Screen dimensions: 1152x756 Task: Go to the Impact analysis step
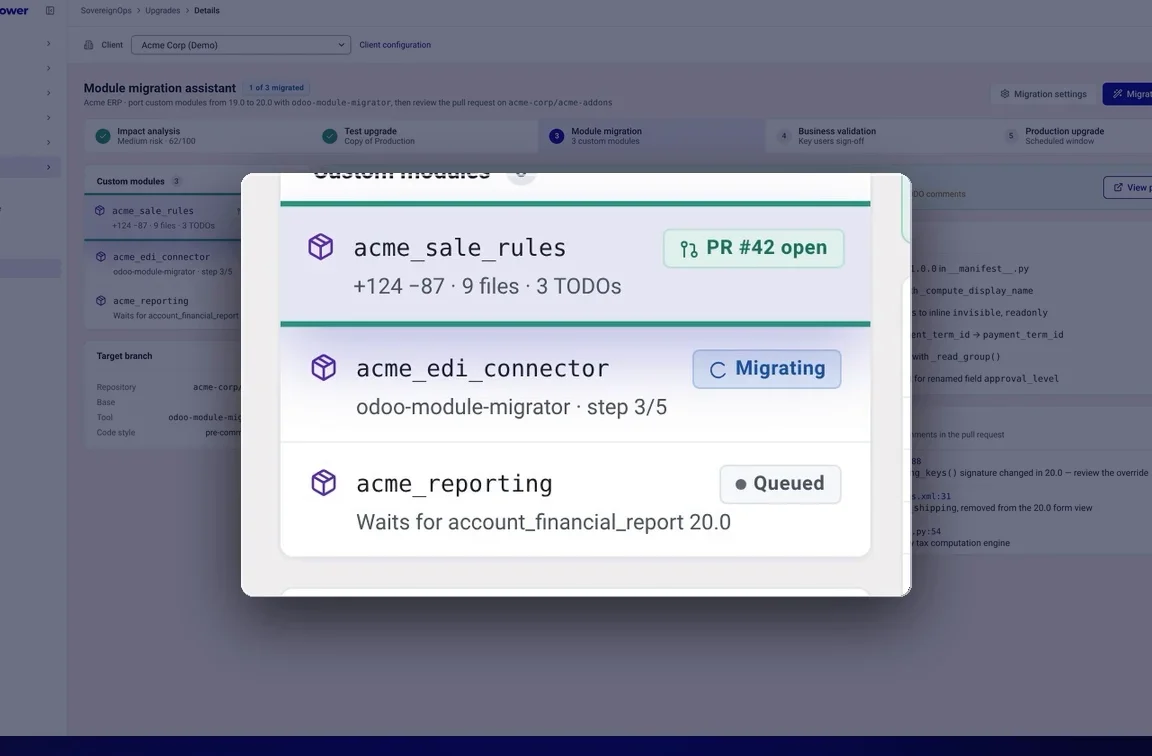(x=198, y=136)
